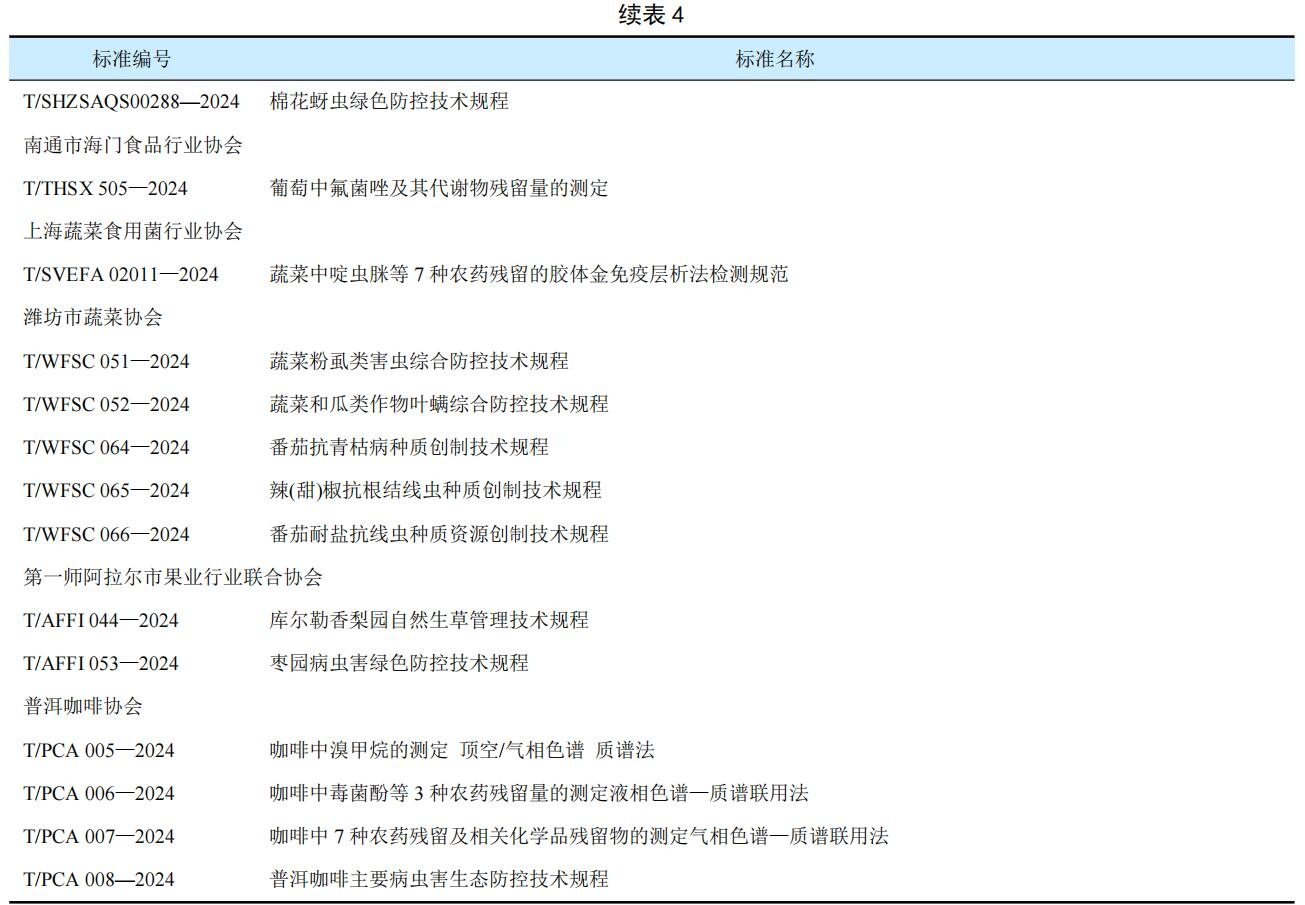Select 蔬菜中啶虫脒等 7 种农药残留 standard name
Viewport: 1305px width, 905px height.
(529, 274)
